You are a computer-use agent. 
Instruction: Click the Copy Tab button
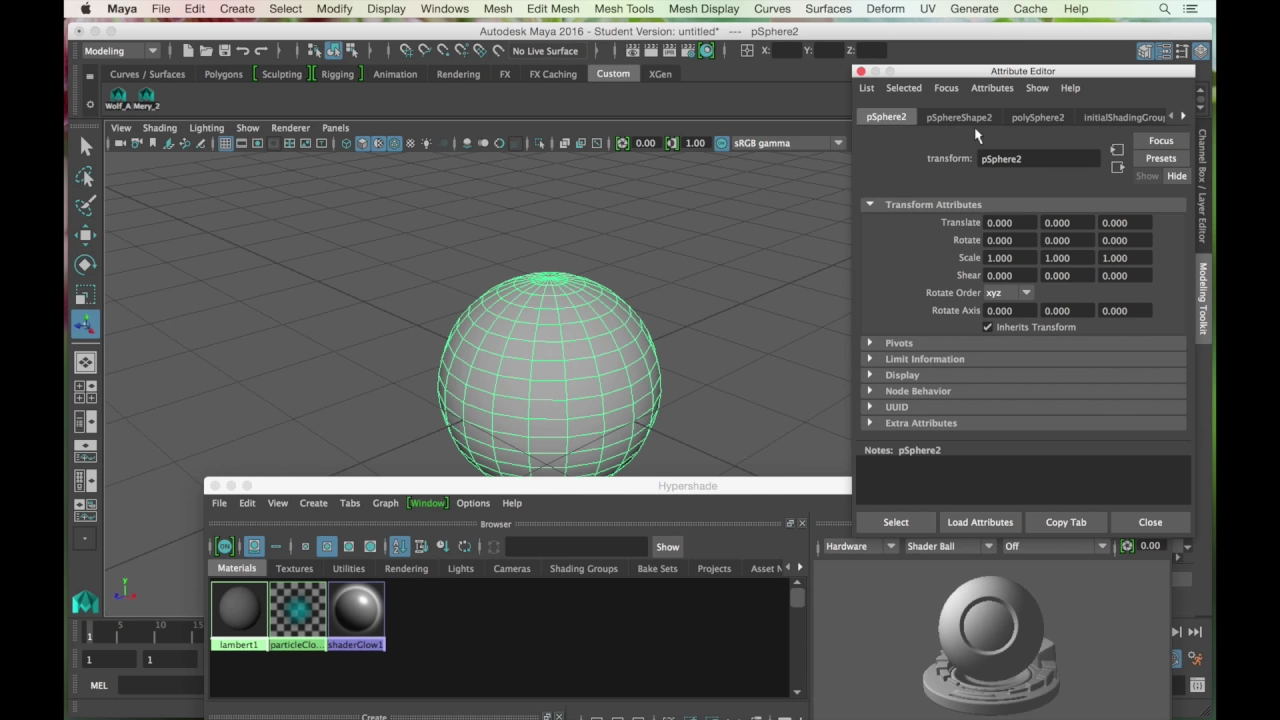[1066, 522]
